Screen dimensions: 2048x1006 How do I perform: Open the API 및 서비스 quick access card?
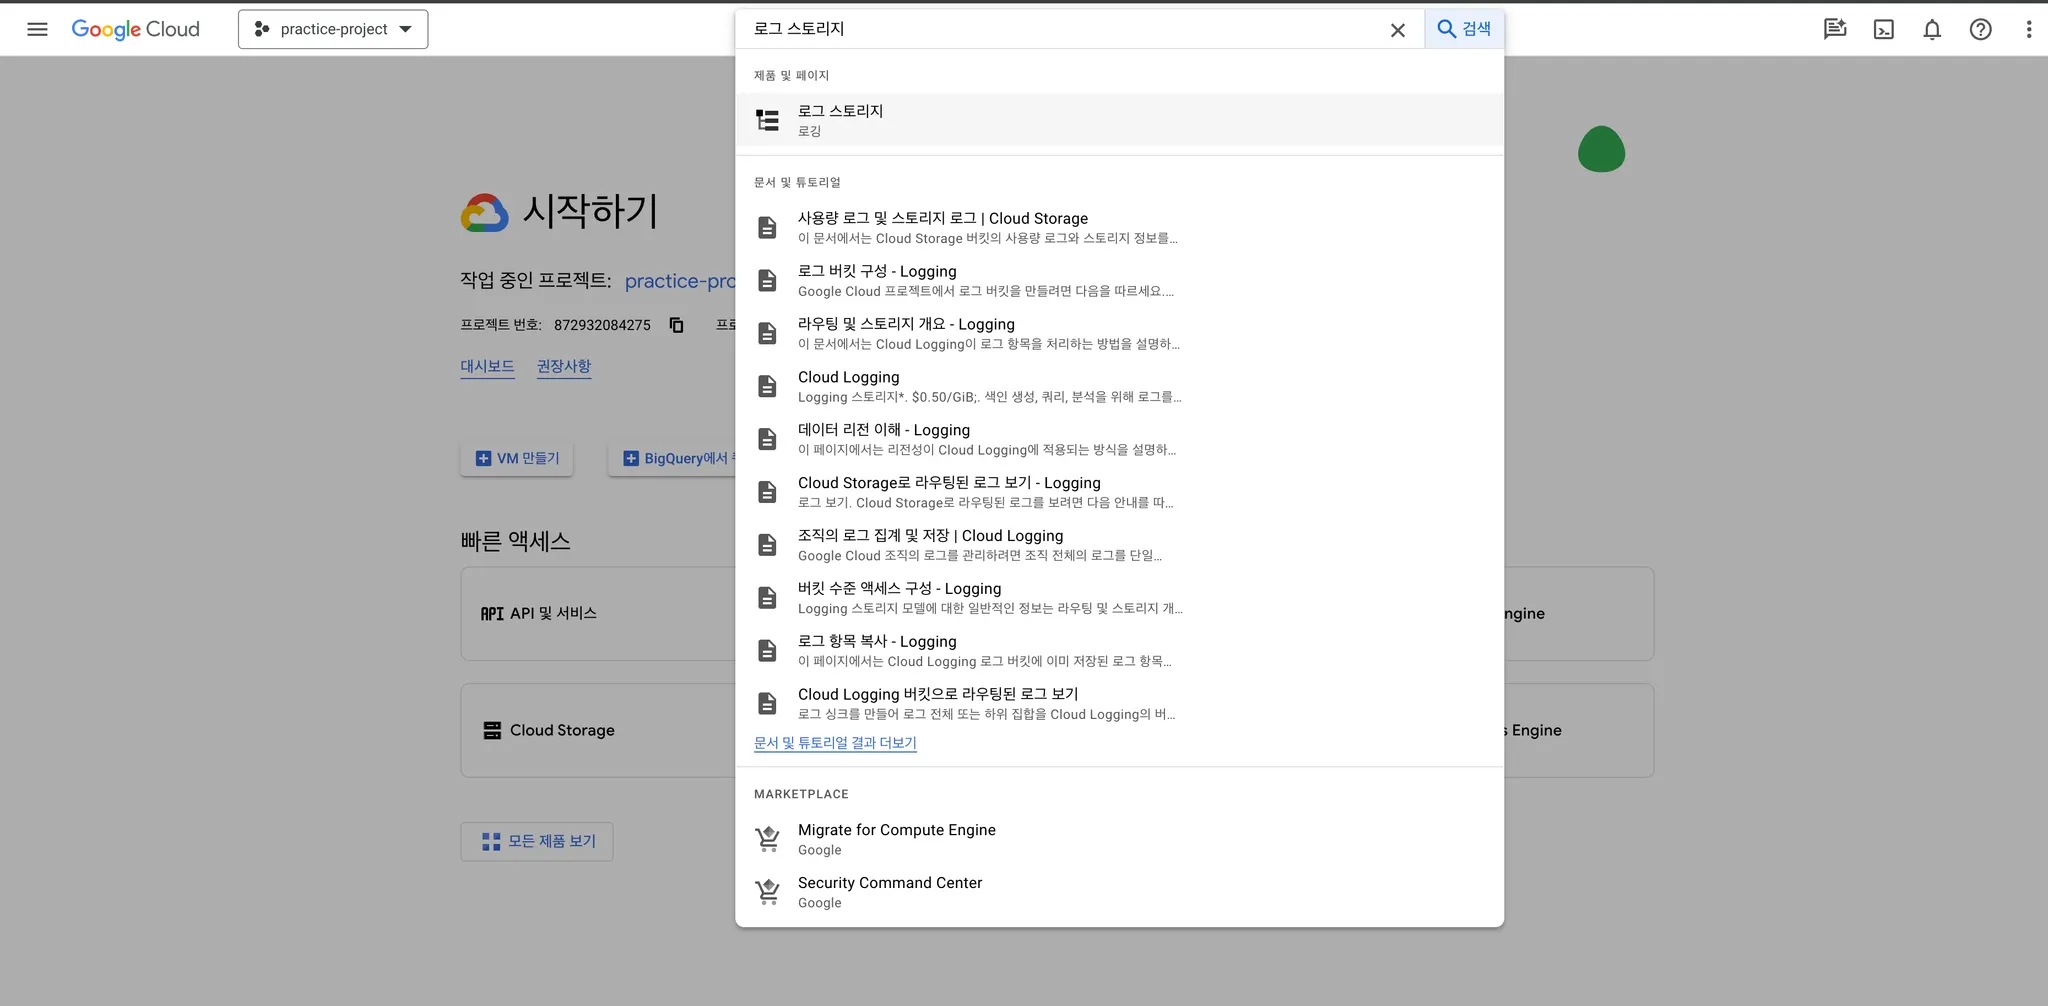pyautogui.click(x=598, y=614)
